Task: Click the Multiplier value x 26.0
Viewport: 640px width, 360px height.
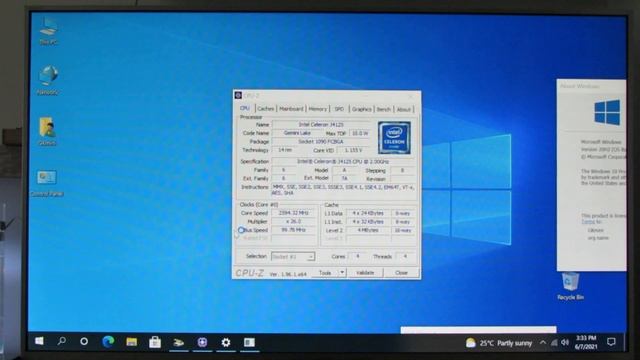Action: 293,221
